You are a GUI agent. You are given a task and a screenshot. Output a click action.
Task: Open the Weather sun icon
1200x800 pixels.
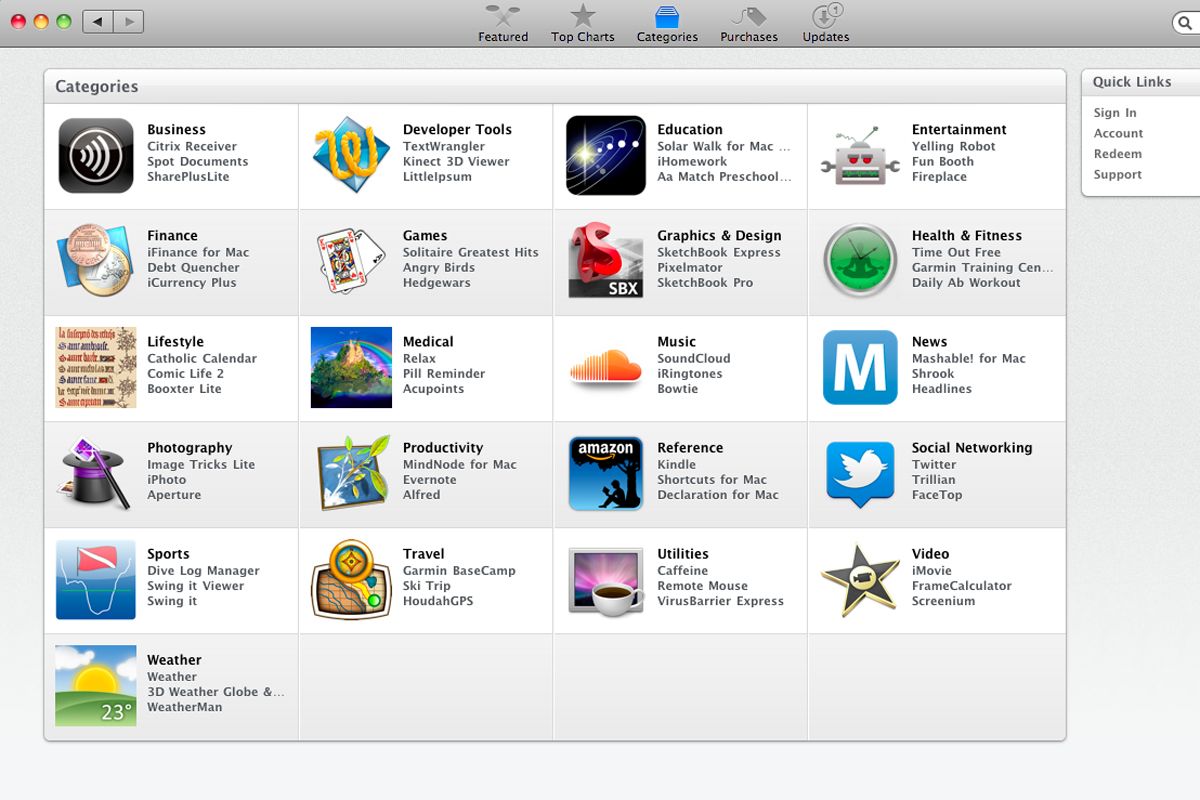pos(96,686)
